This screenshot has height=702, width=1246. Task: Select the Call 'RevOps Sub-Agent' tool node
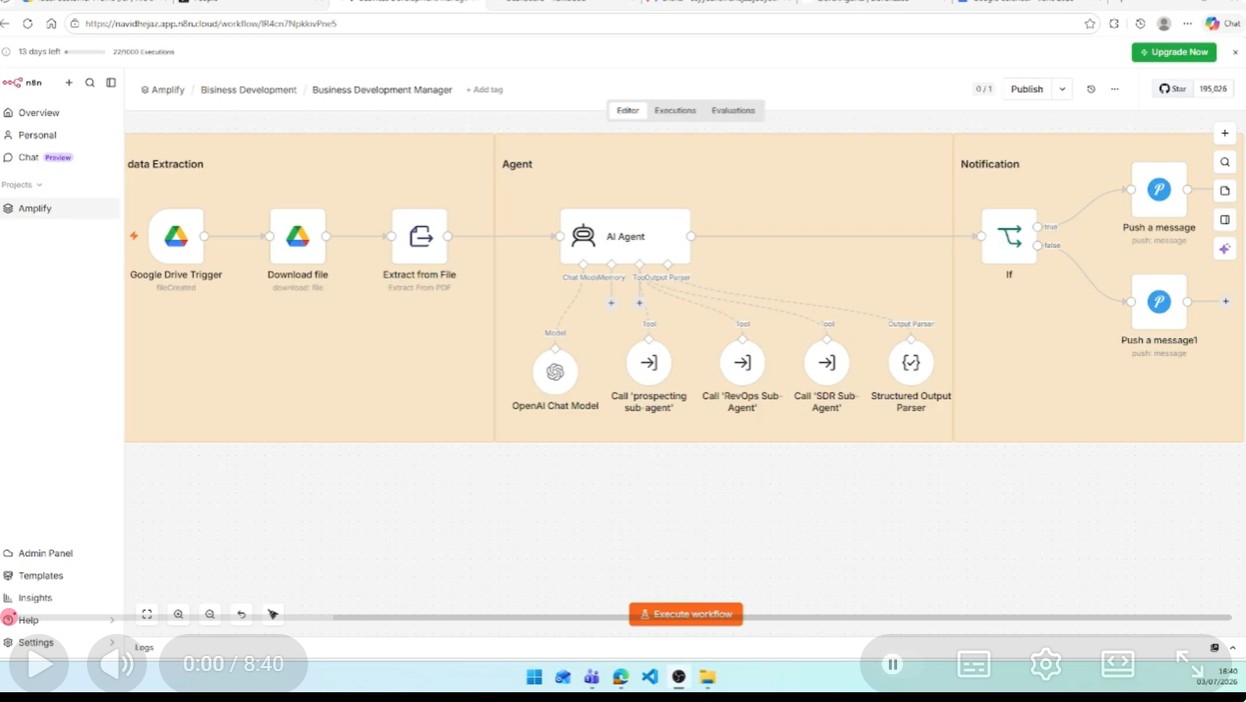[742, 363]
